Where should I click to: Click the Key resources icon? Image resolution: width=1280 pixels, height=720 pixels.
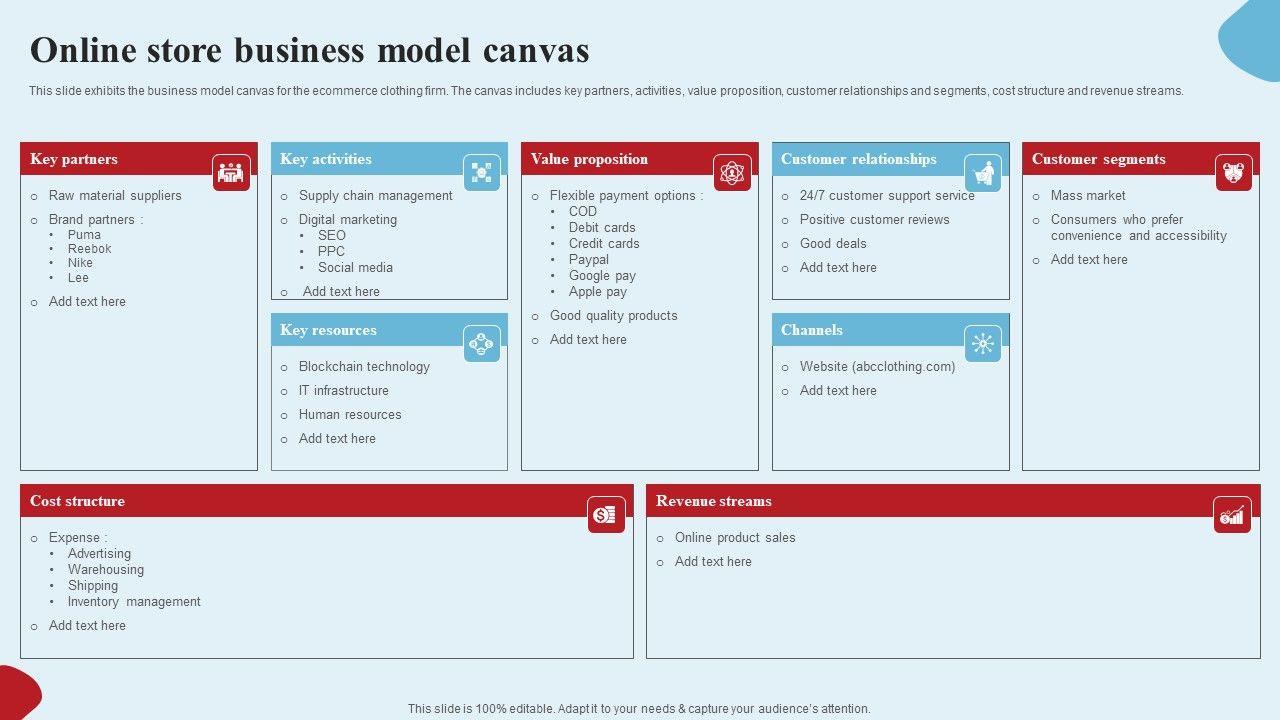pyautogui.click(x=482, y=344)
